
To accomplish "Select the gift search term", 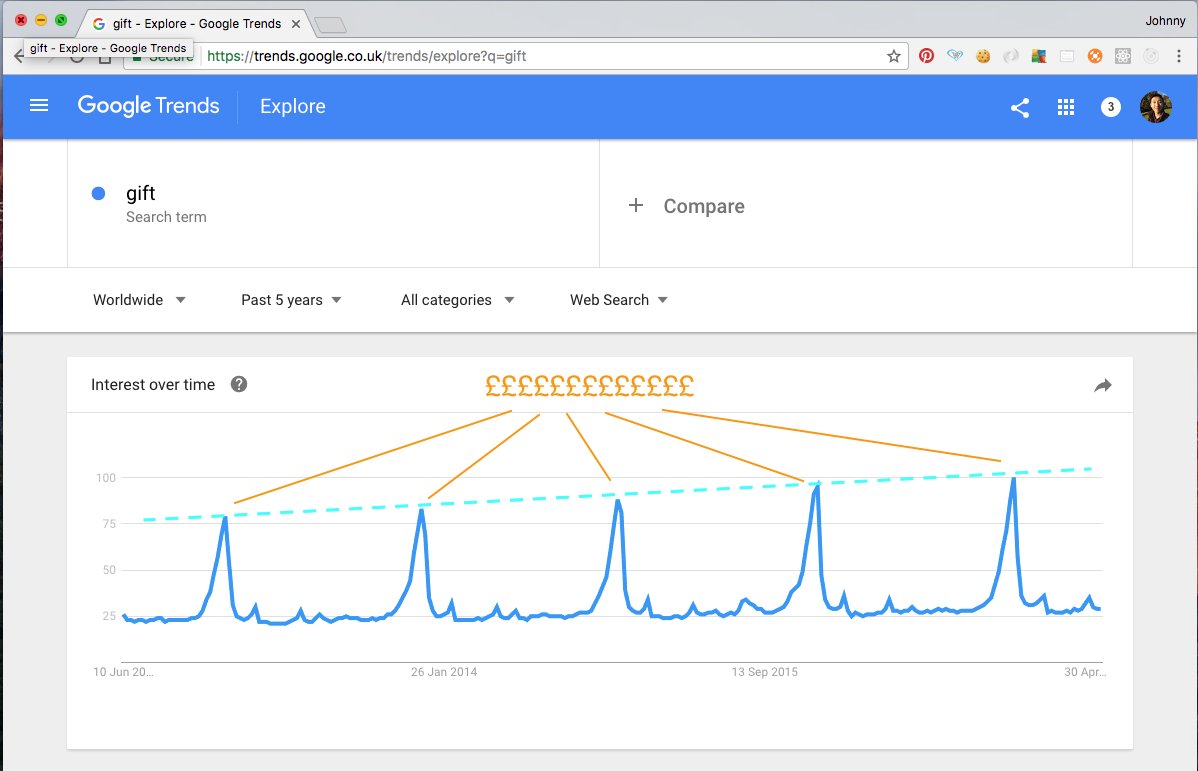I will [141, 193].
